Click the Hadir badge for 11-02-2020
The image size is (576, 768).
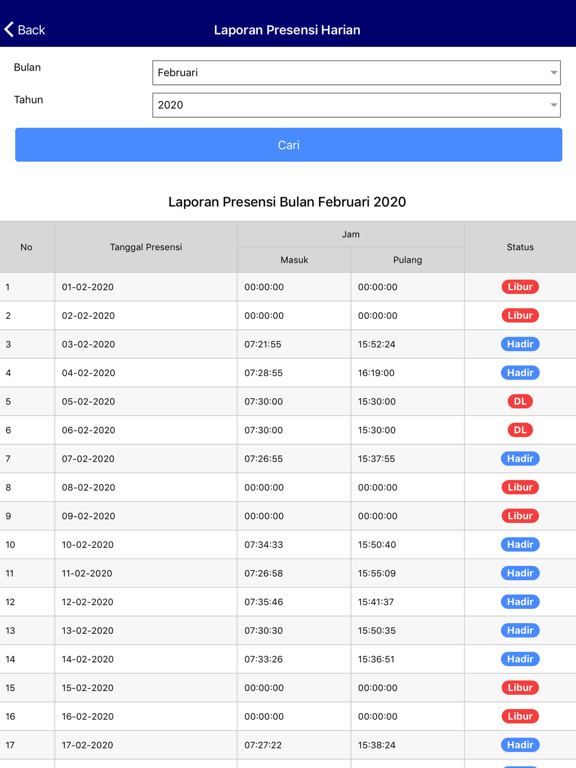(x=520, y=573)
